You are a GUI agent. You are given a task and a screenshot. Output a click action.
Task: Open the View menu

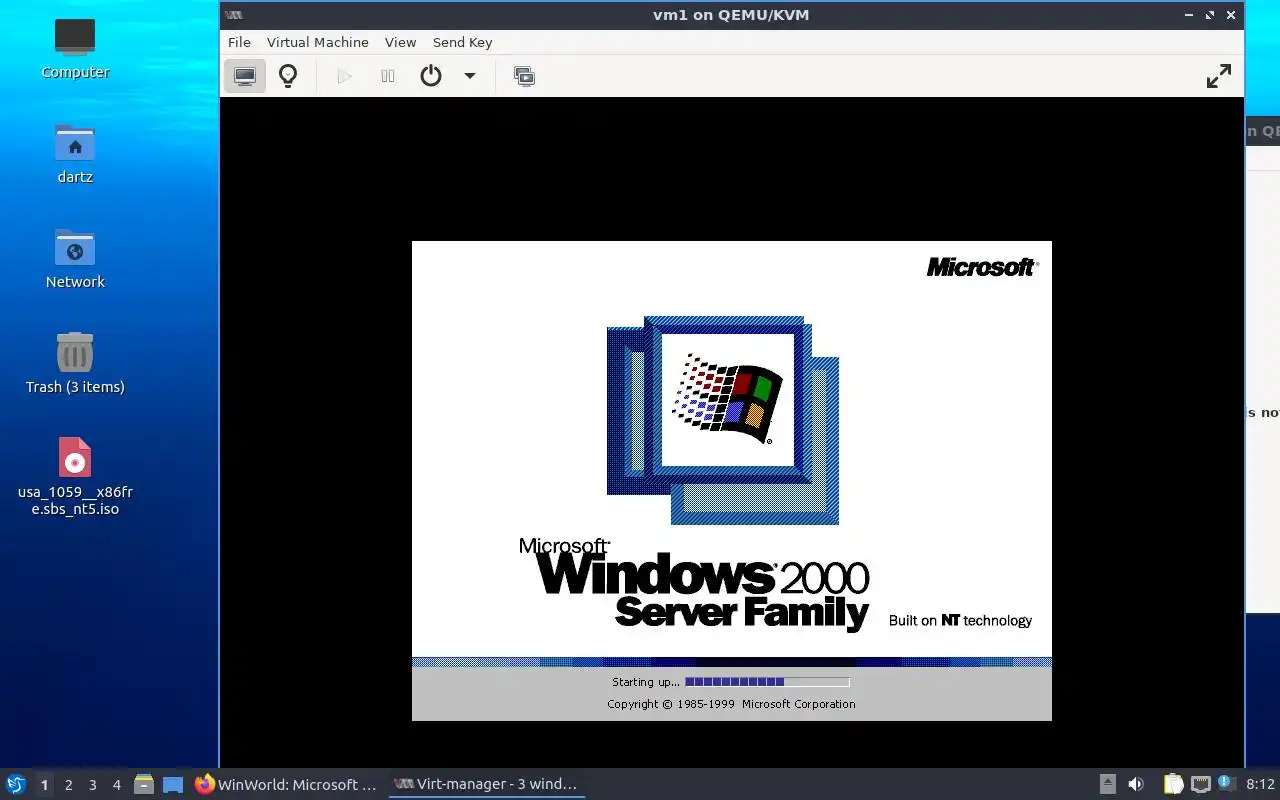click(x=400, y=42)
